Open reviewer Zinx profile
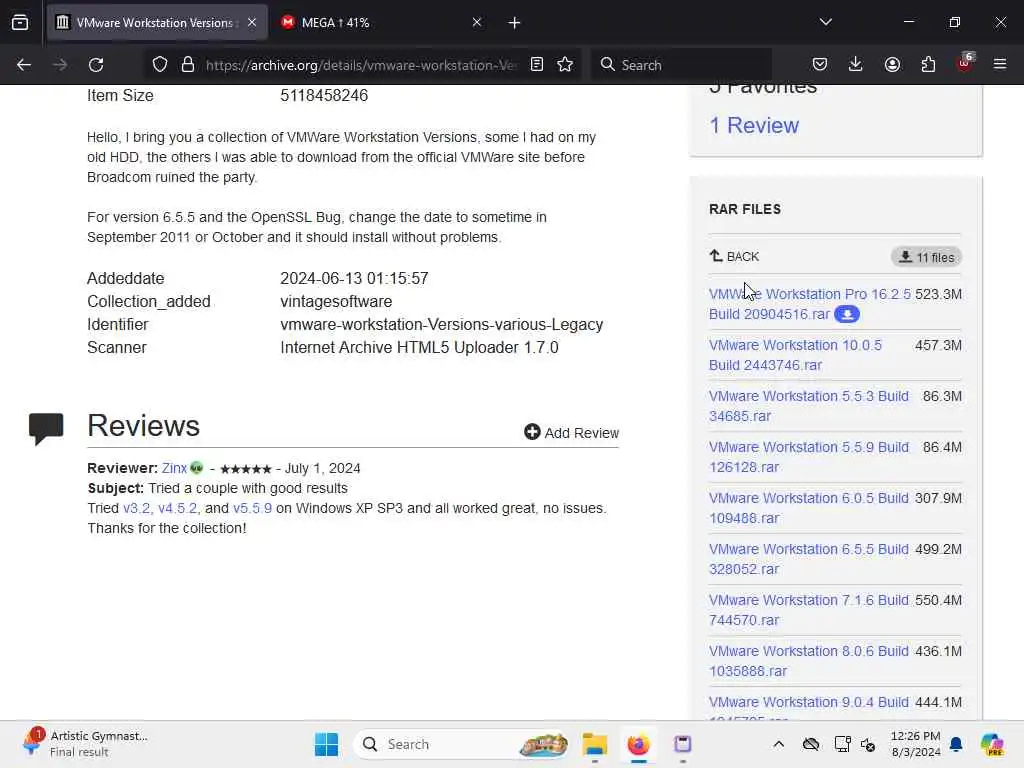The height and width of the screenshot is (768, 1024). point(174,468)
